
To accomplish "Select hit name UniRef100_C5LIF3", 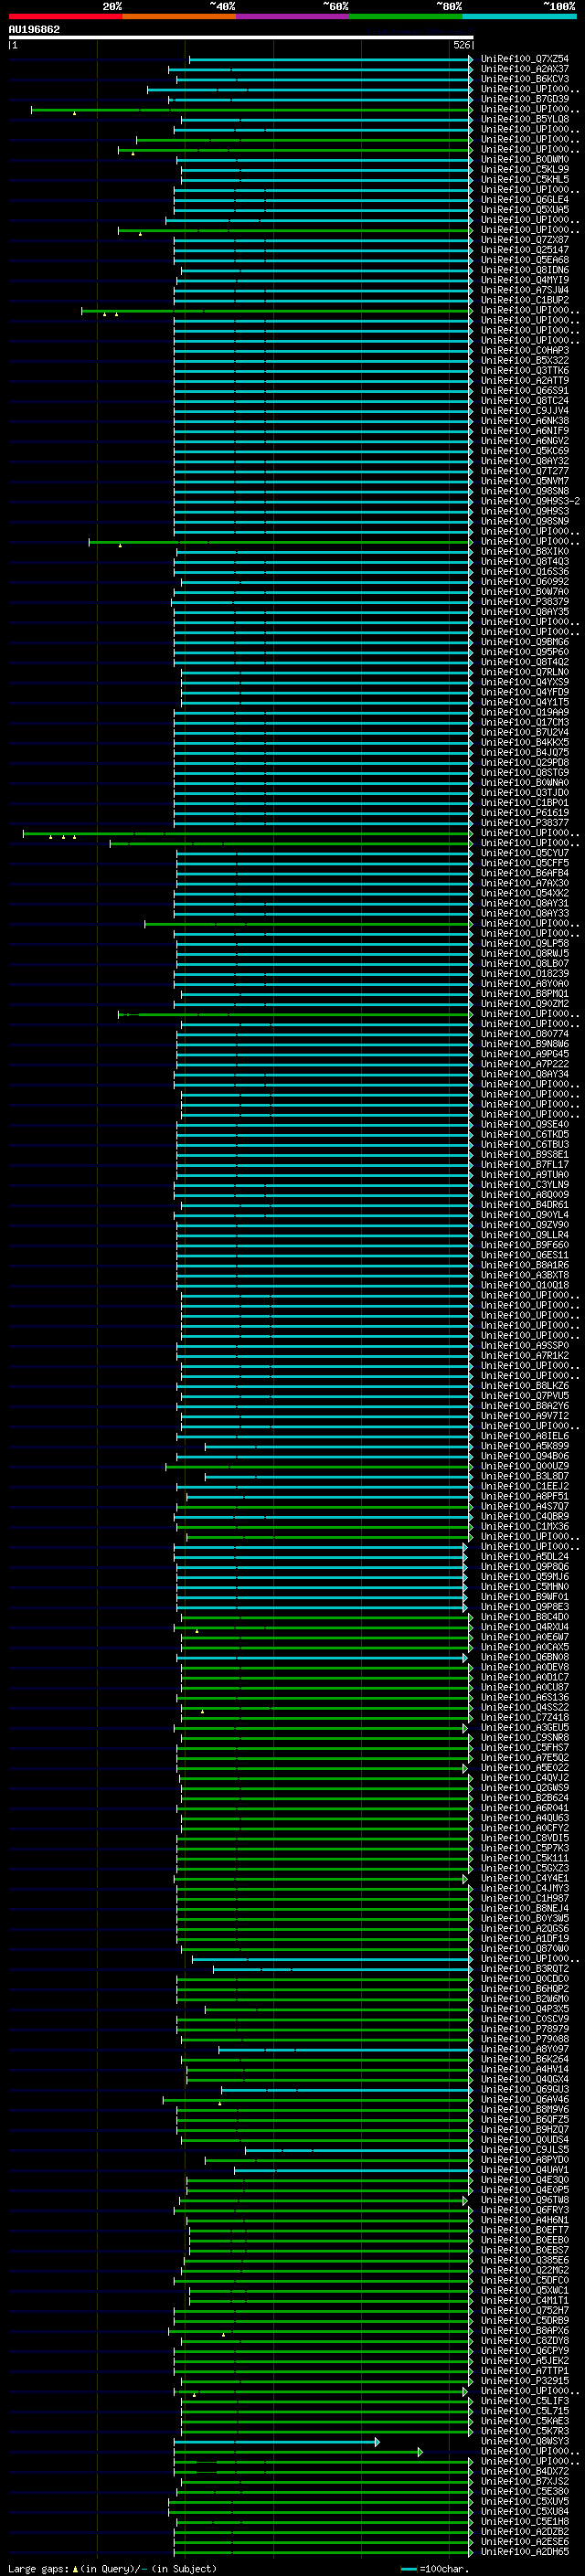I will tap(524, 2401).
